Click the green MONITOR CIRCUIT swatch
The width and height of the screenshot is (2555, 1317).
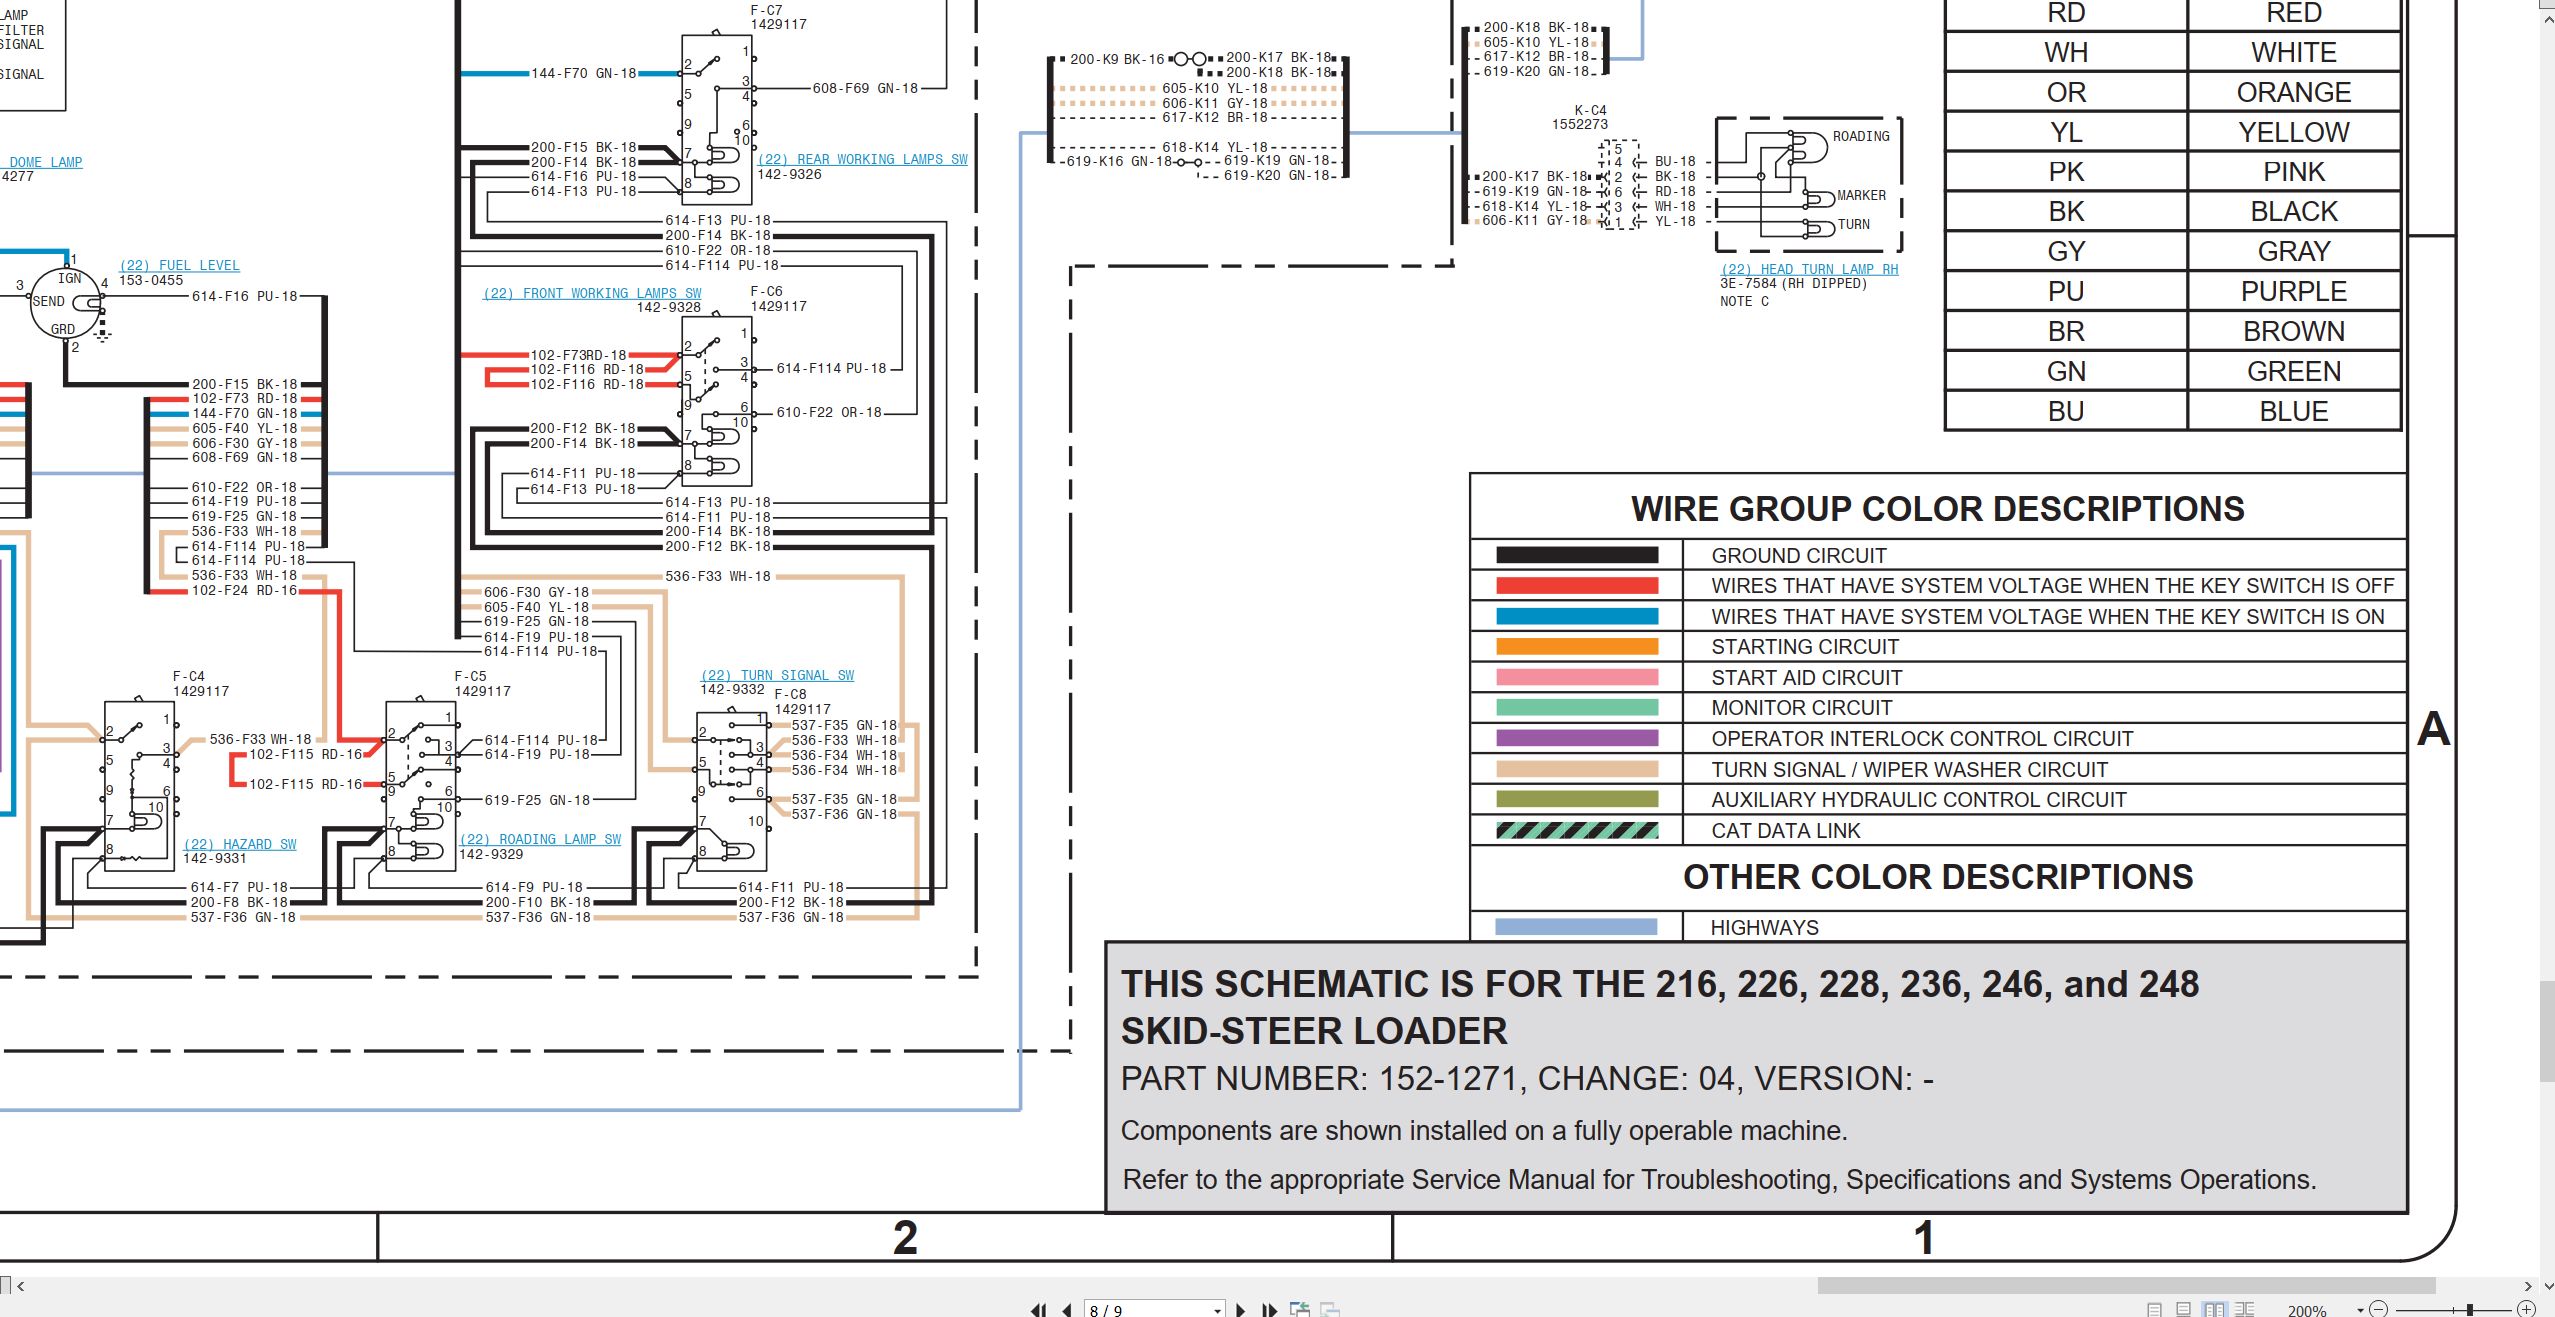[1577, 707]
